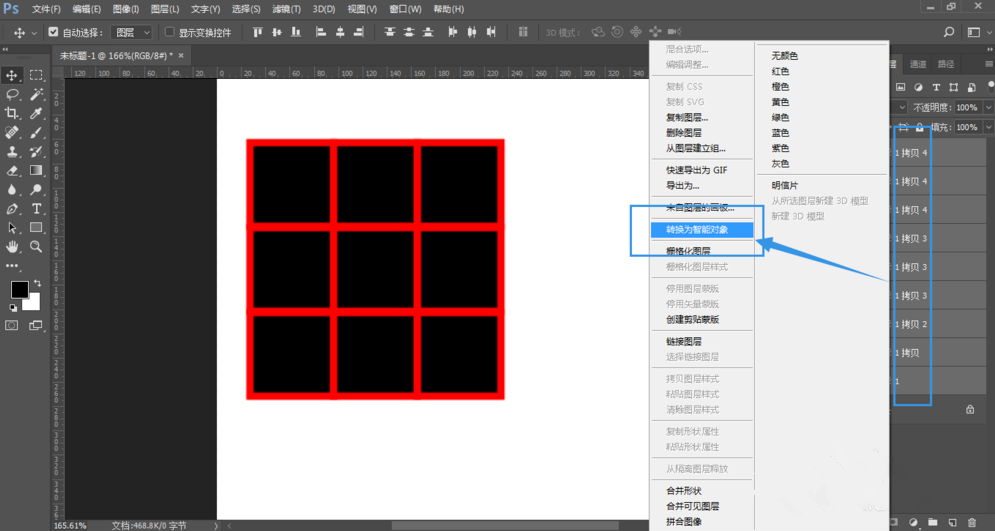Activate the Zoom tool in toolbox
Screen dimensions: 995x531
point(36,246)
